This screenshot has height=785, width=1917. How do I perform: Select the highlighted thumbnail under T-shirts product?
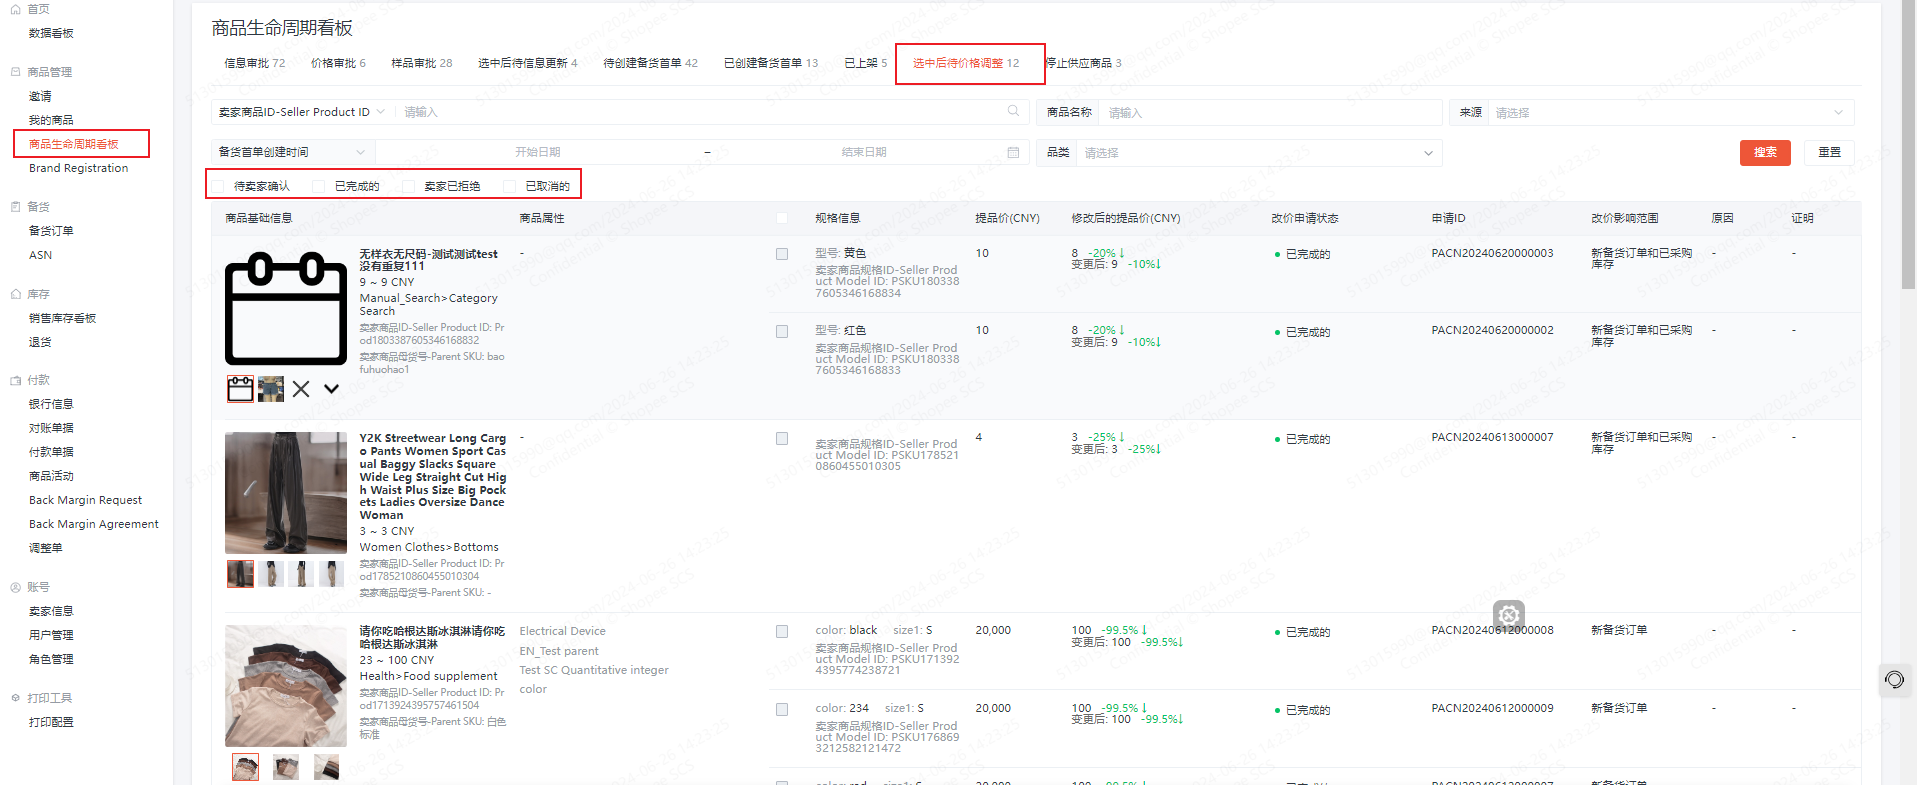pos(245,767)
